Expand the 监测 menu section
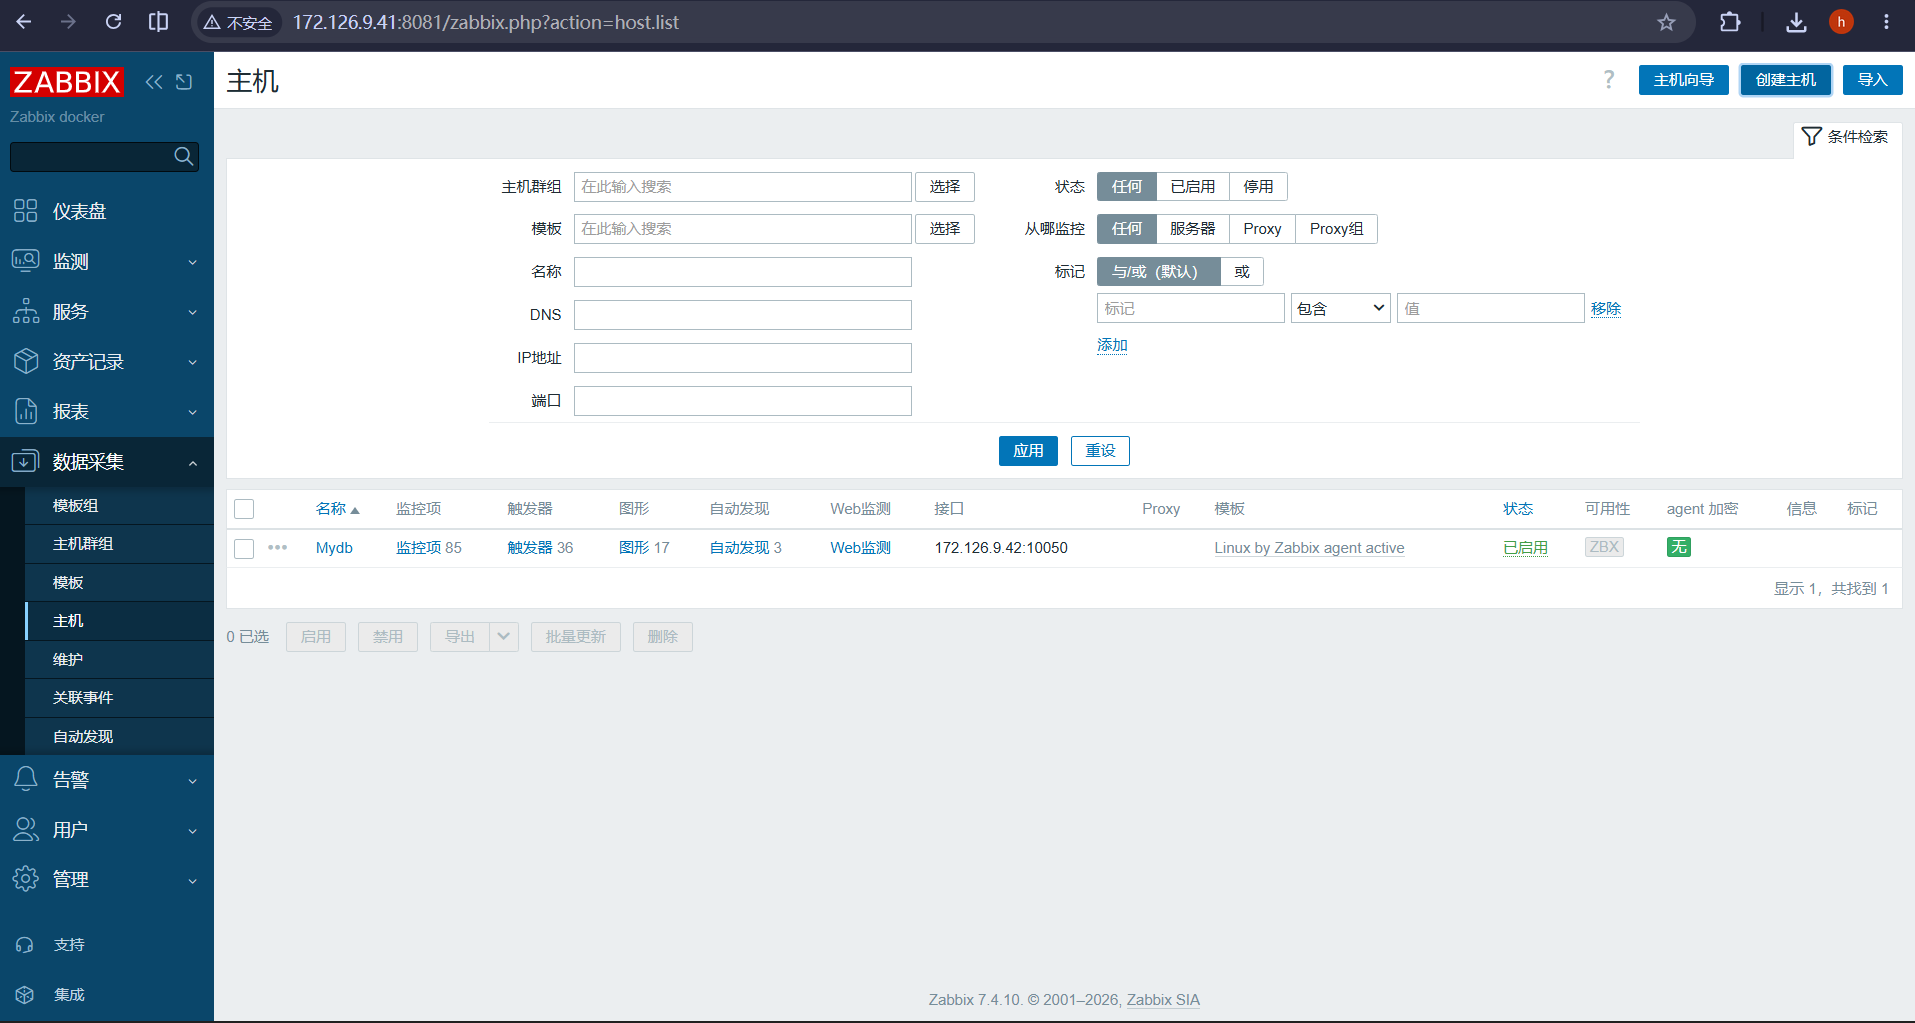The image size is (1915, 1023). (x=107, y=261)
